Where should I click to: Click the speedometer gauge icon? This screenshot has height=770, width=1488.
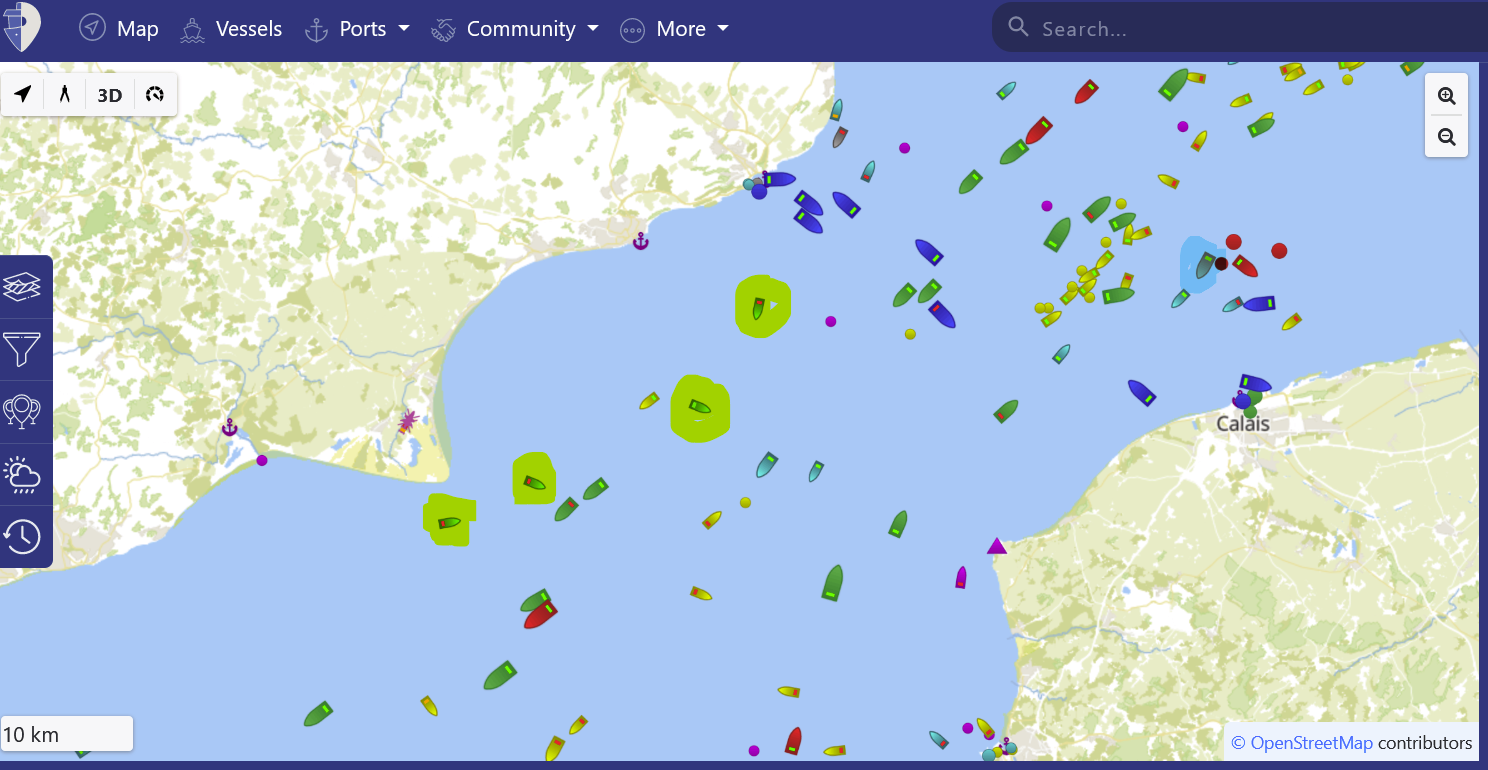coord(154,95)
